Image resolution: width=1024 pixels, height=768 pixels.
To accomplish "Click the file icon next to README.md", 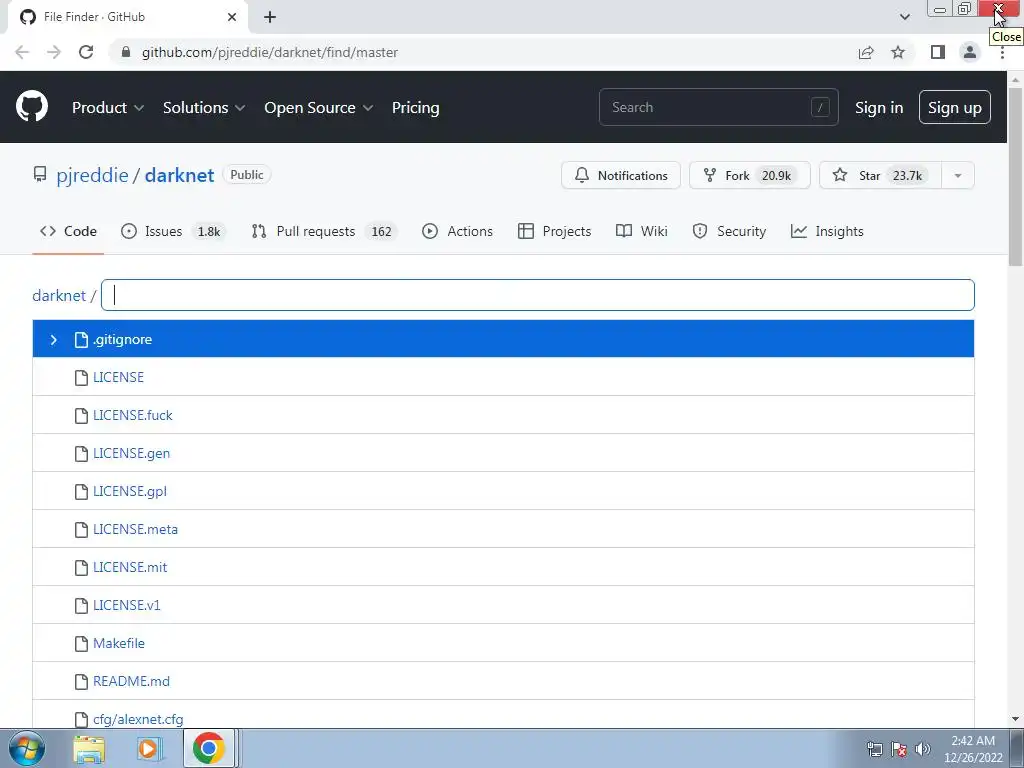I will pos(81,682).
